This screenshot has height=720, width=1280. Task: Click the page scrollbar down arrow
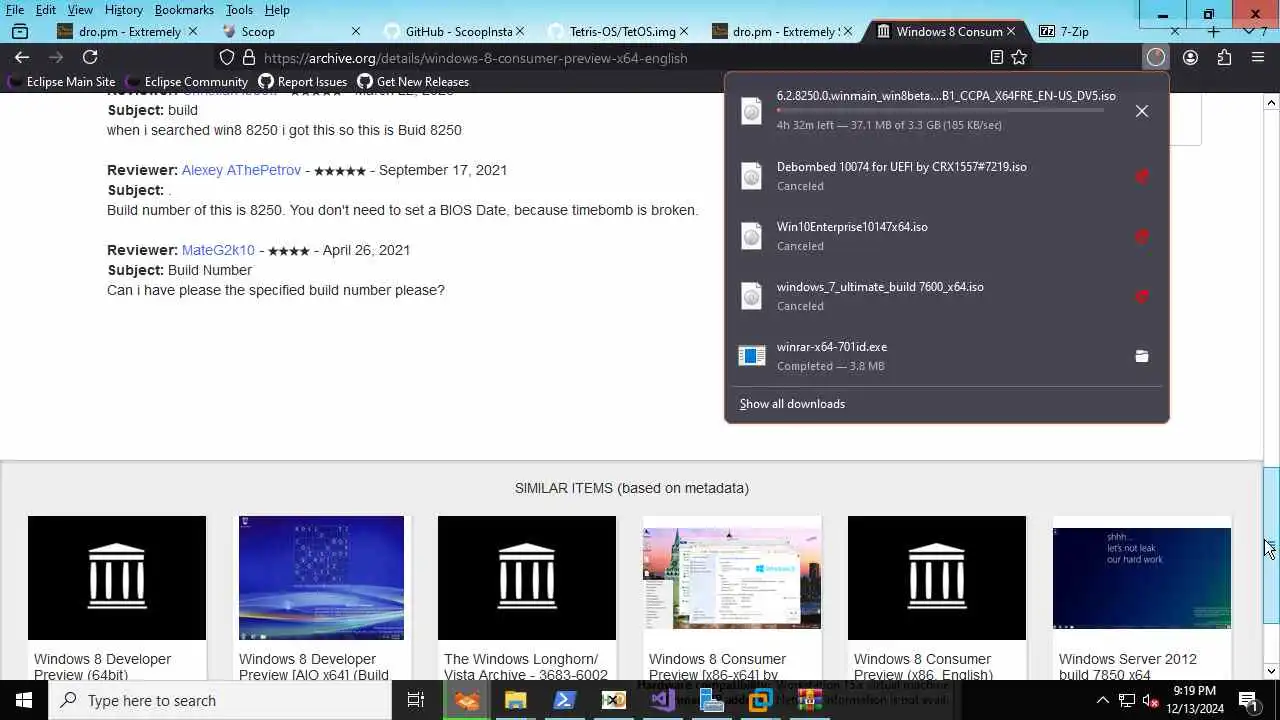pyautogui.click(x=1271, y=671)
